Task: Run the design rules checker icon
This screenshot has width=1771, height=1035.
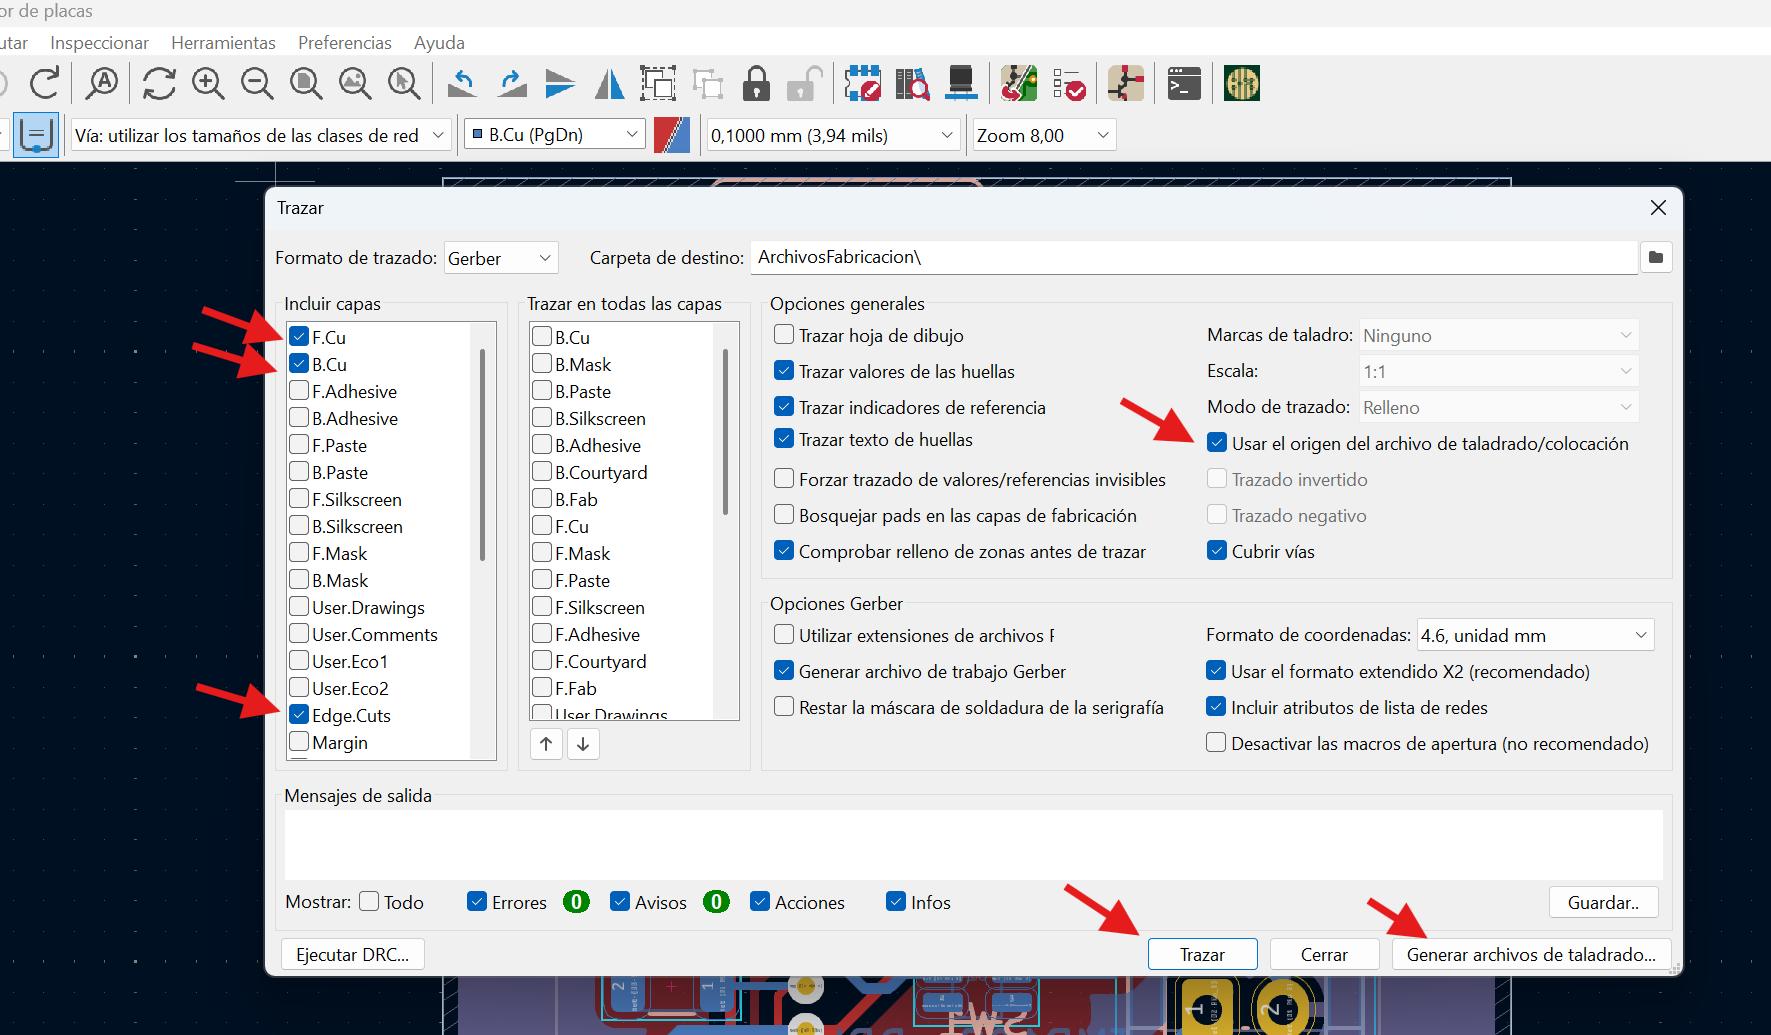Action: point(1069,83)
